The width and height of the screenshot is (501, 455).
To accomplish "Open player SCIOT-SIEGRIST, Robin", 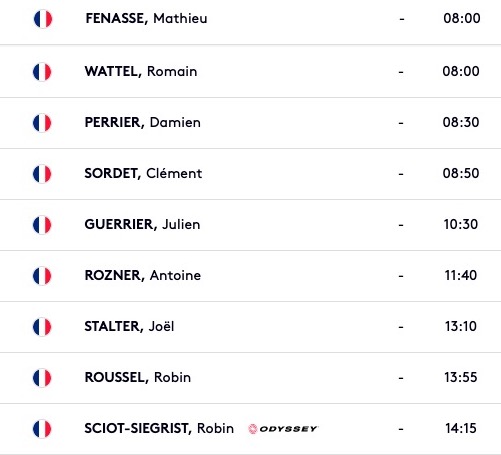I will pyautogui.click(x=159, y=429).
